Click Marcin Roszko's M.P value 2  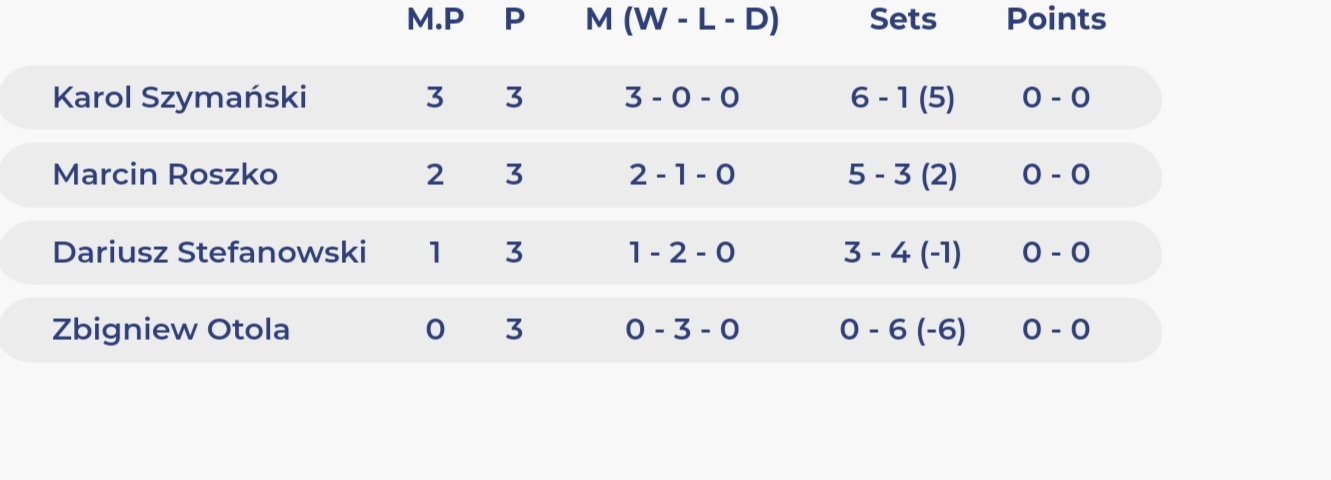pos(435,175)
